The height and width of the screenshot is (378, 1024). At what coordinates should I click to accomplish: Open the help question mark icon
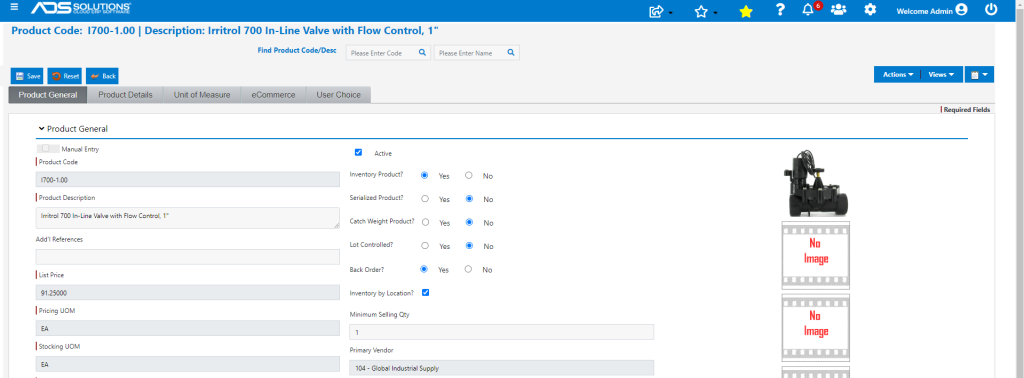(780, 10)
